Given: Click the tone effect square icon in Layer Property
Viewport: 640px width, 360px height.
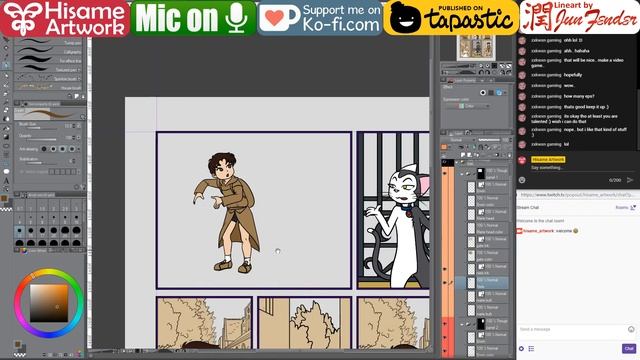Looking at the screenshot, I should (x=491, y=93).
